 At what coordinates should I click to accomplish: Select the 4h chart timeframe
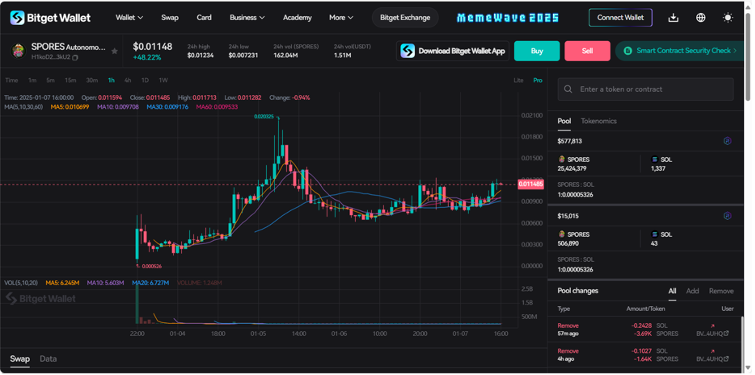point(128,80)
